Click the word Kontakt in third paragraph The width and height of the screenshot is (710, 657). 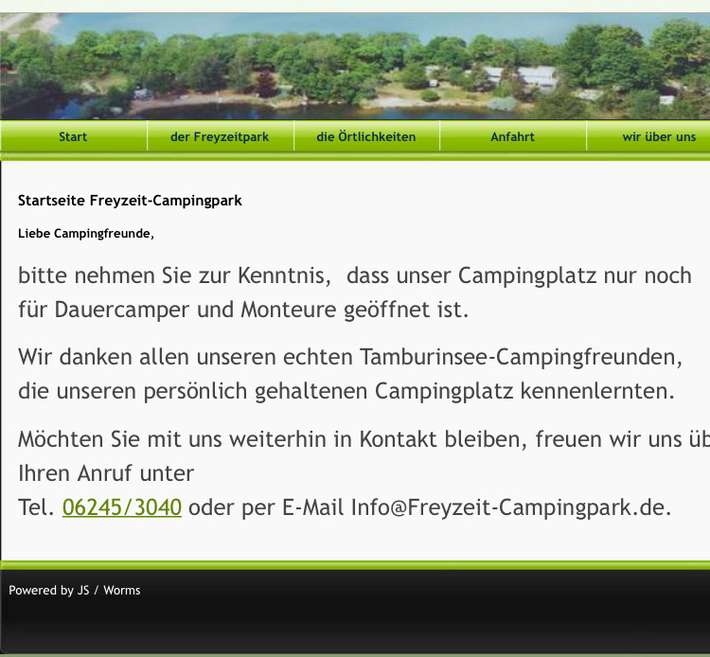tap(398, 439)
